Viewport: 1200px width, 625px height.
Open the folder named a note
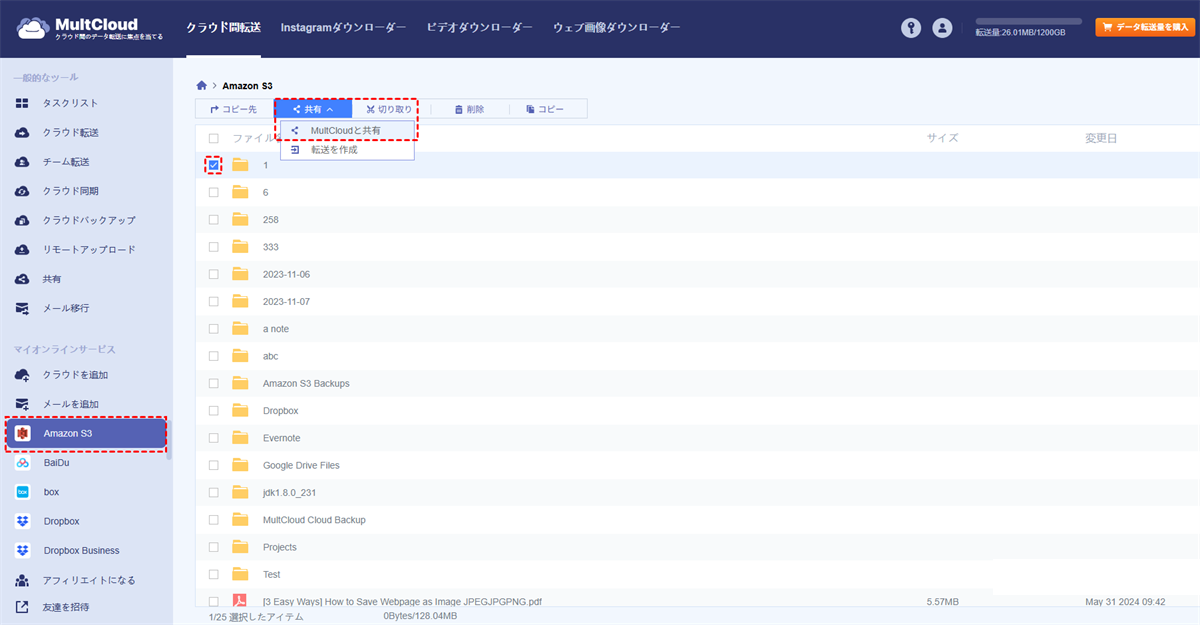pos(276,329)
